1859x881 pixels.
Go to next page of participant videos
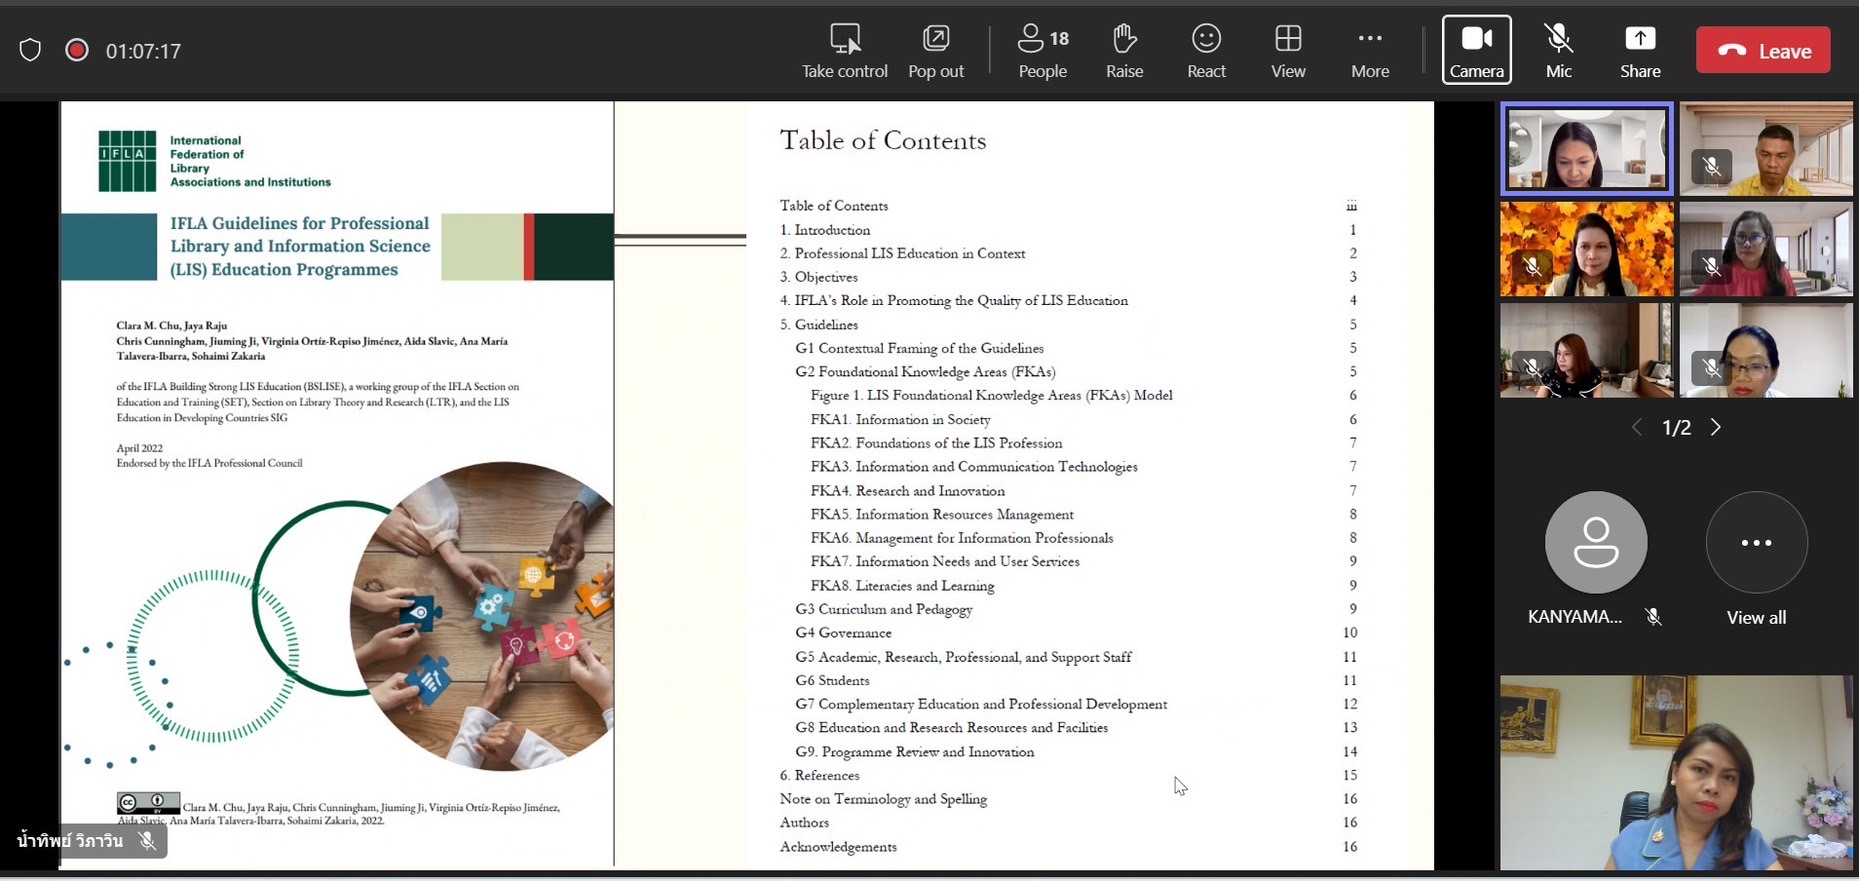pos(1716,428)
